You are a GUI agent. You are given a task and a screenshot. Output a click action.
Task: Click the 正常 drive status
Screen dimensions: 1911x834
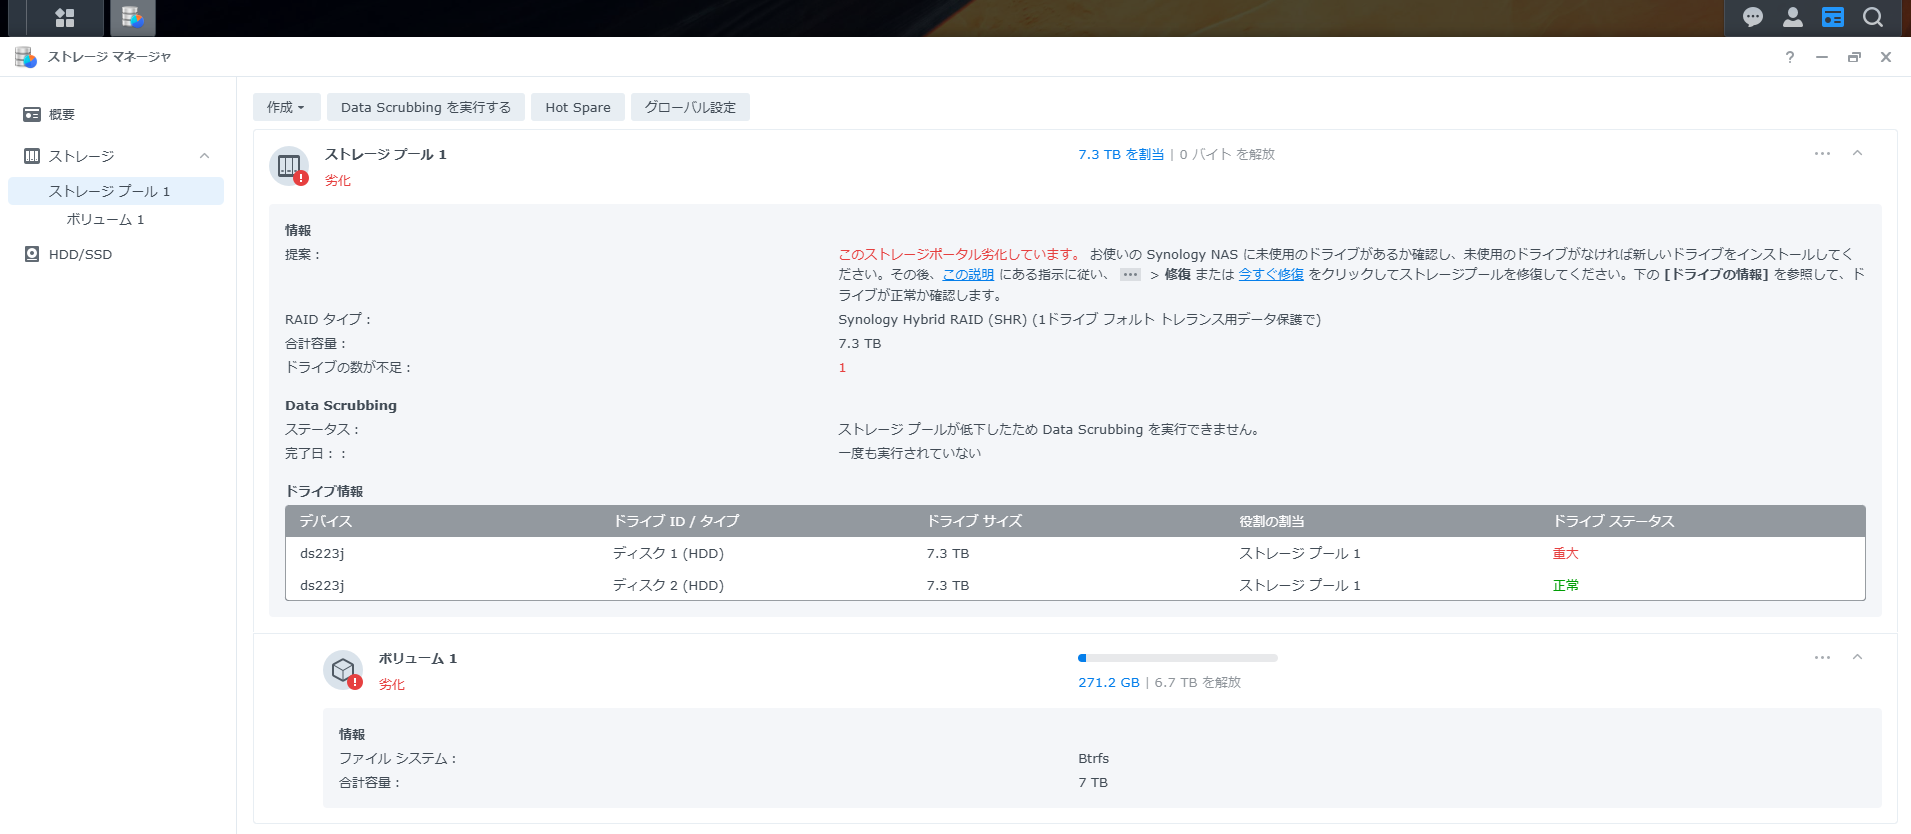[1565, 585]
